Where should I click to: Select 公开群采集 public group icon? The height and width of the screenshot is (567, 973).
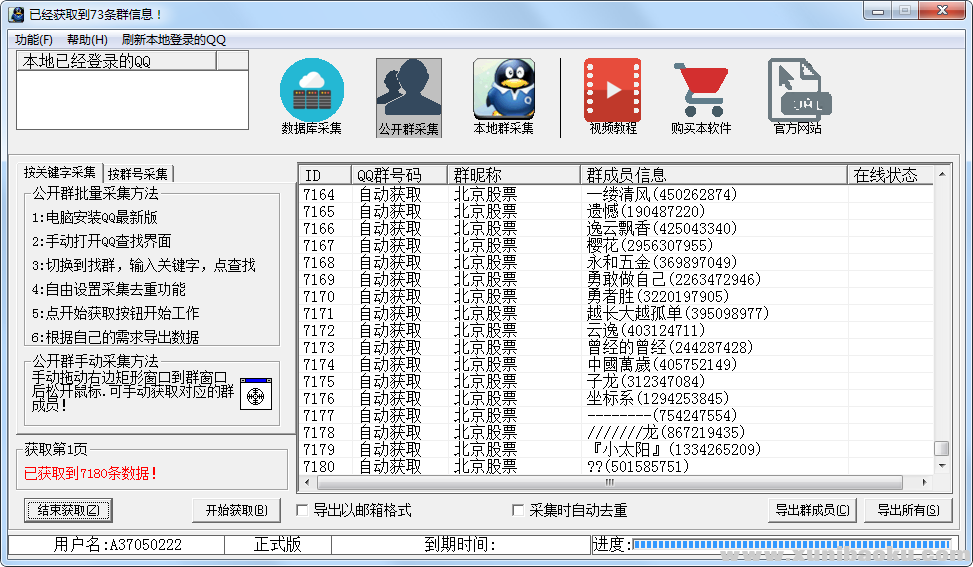(408, 91)
